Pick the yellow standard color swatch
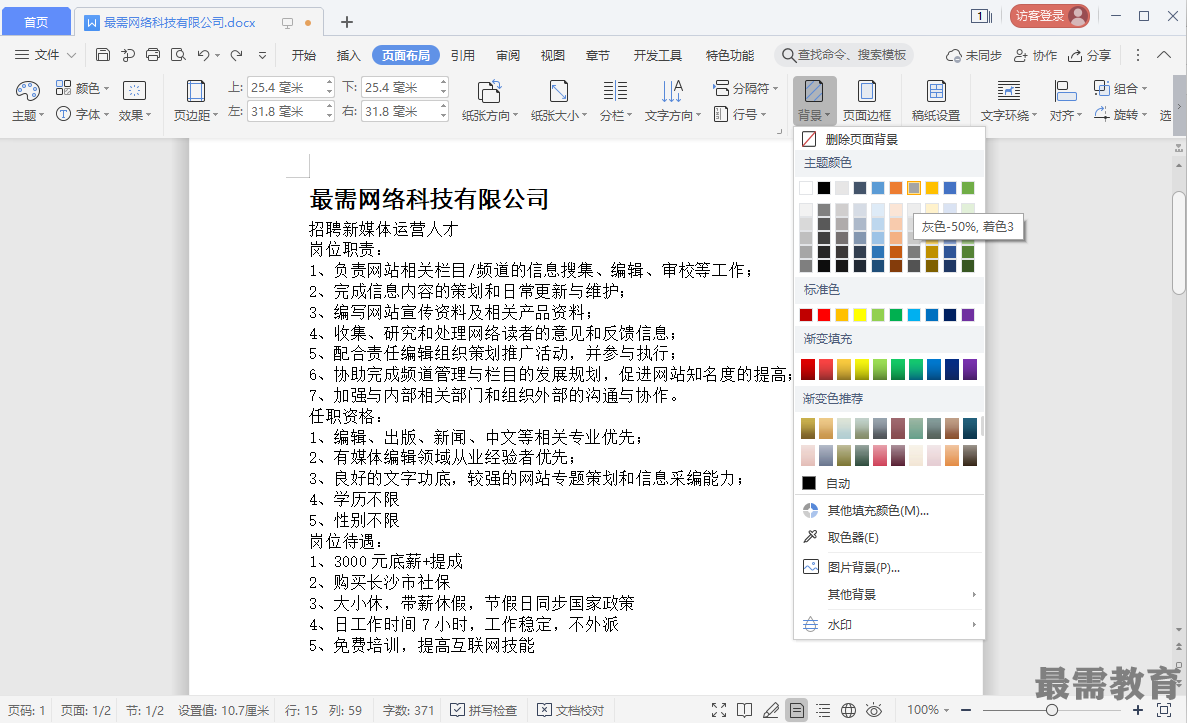The image size is (1187, 723). click(860, 315)
